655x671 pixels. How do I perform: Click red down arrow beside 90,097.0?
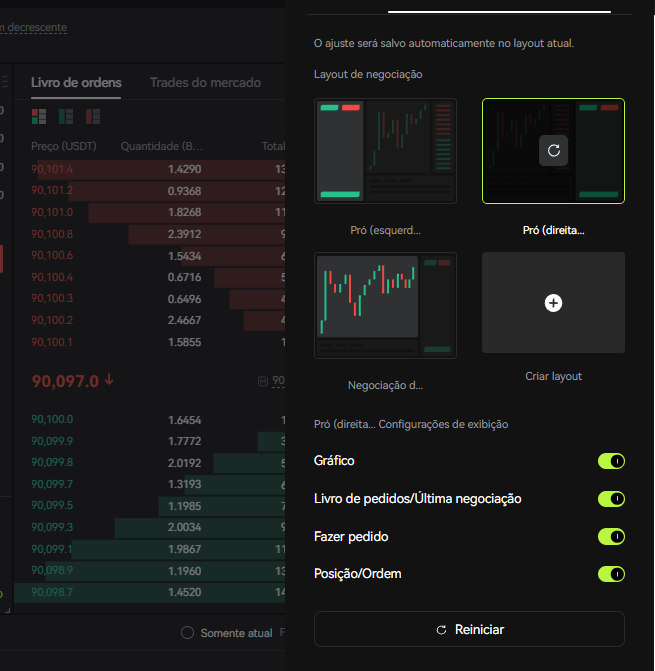click(x=109, y=380)
